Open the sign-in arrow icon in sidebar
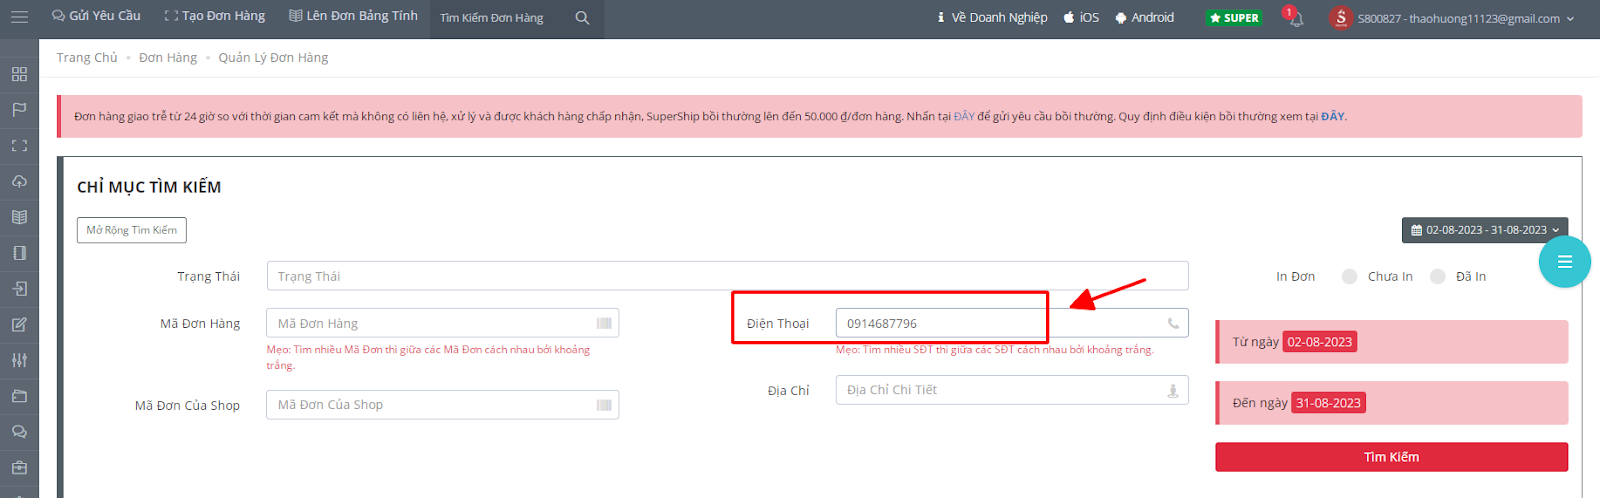 19,289
